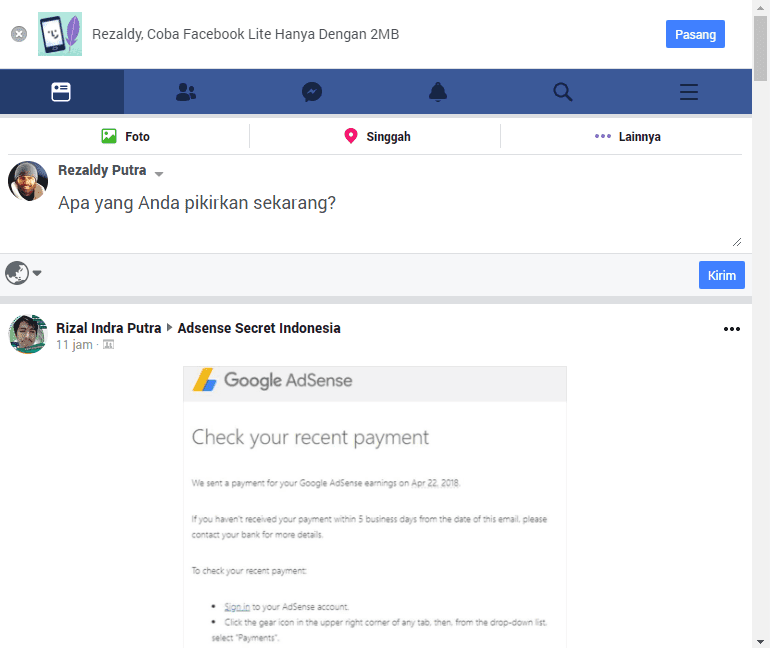Viewport: 770px width, 648px height.
Task: Click Rezaldy Putra's profile picture
Action: pyautogui.click(x=28, y=181)
